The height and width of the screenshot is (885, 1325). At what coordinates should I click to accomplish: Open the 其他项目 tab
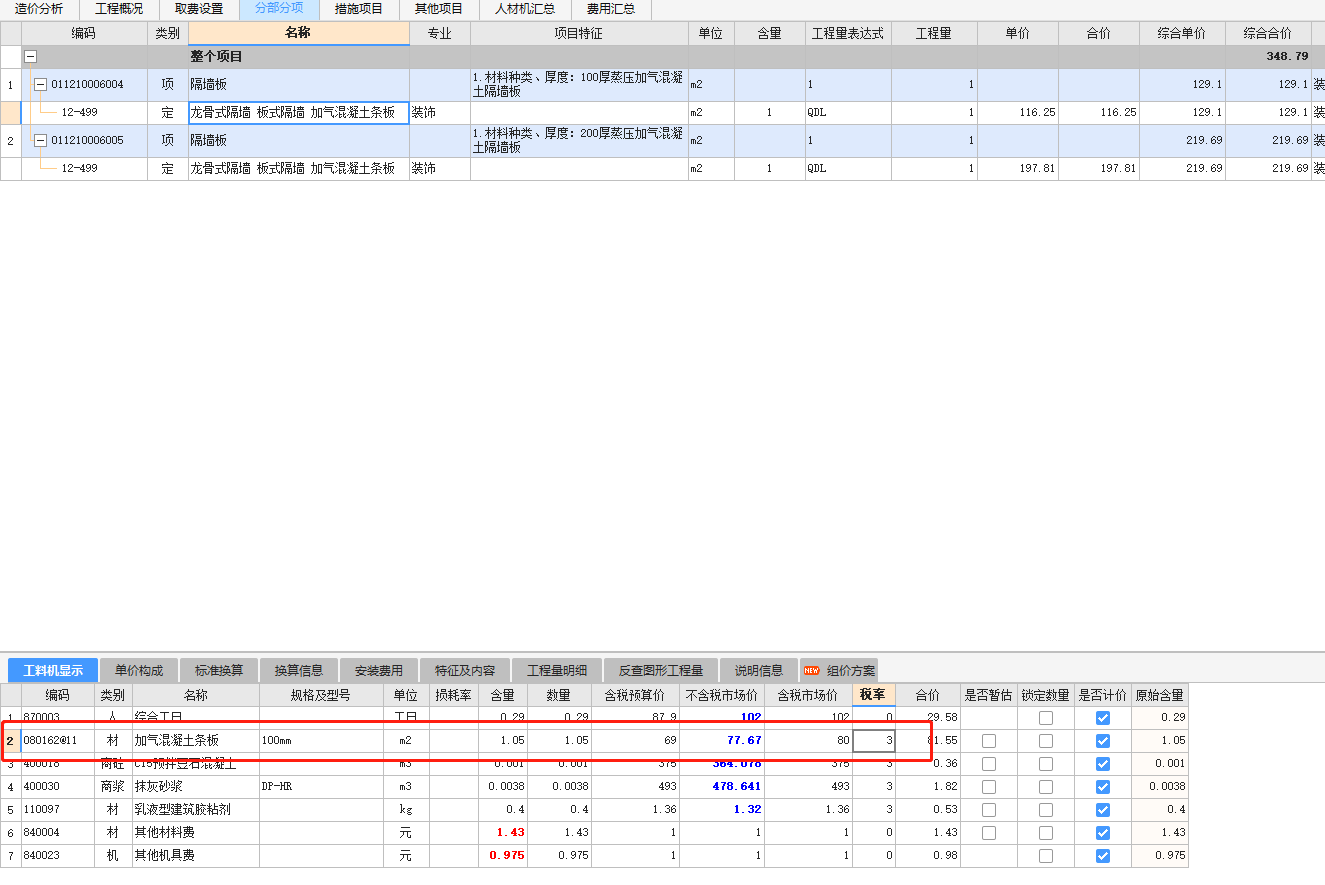pos(439,9)
